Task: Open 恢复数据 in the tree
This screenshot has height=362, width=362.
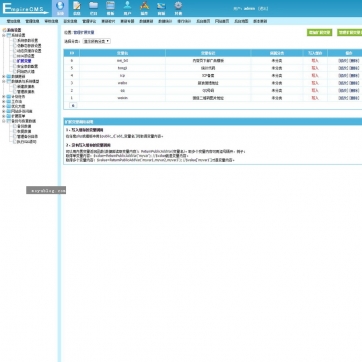Action: coord(24,131)
